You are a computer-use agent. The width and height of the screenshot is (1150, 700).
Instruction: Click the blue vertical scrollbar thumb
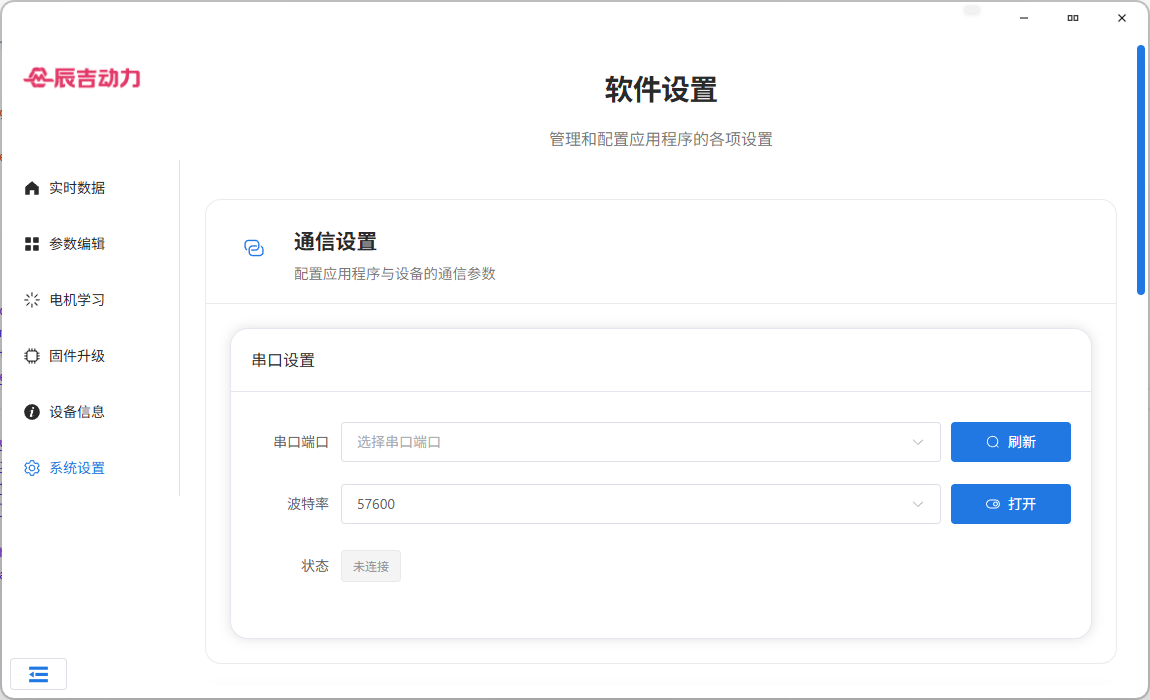tap(1141, 170)
